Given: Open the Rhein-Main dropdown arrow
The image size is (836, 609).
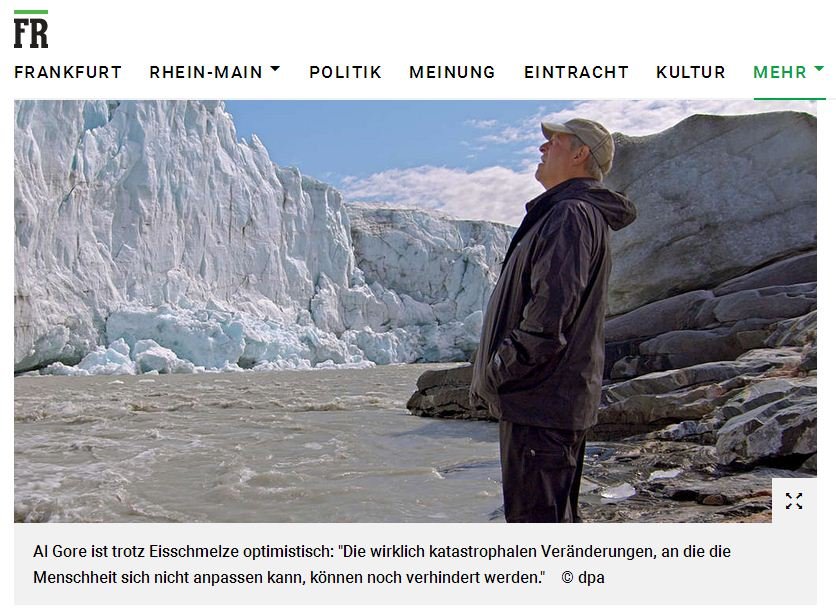Looking at the screenshot, I should [275, 69].
